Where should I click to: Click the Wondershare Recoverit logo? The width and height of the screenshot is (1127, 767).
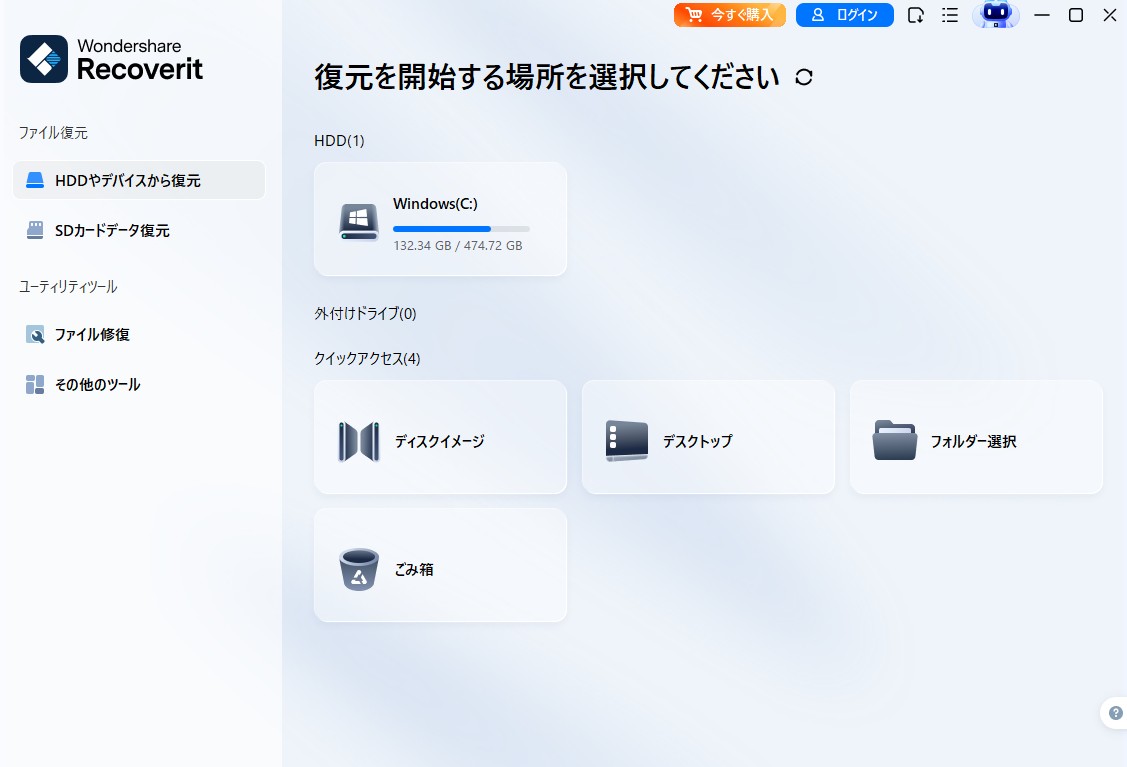coord(110,58)
